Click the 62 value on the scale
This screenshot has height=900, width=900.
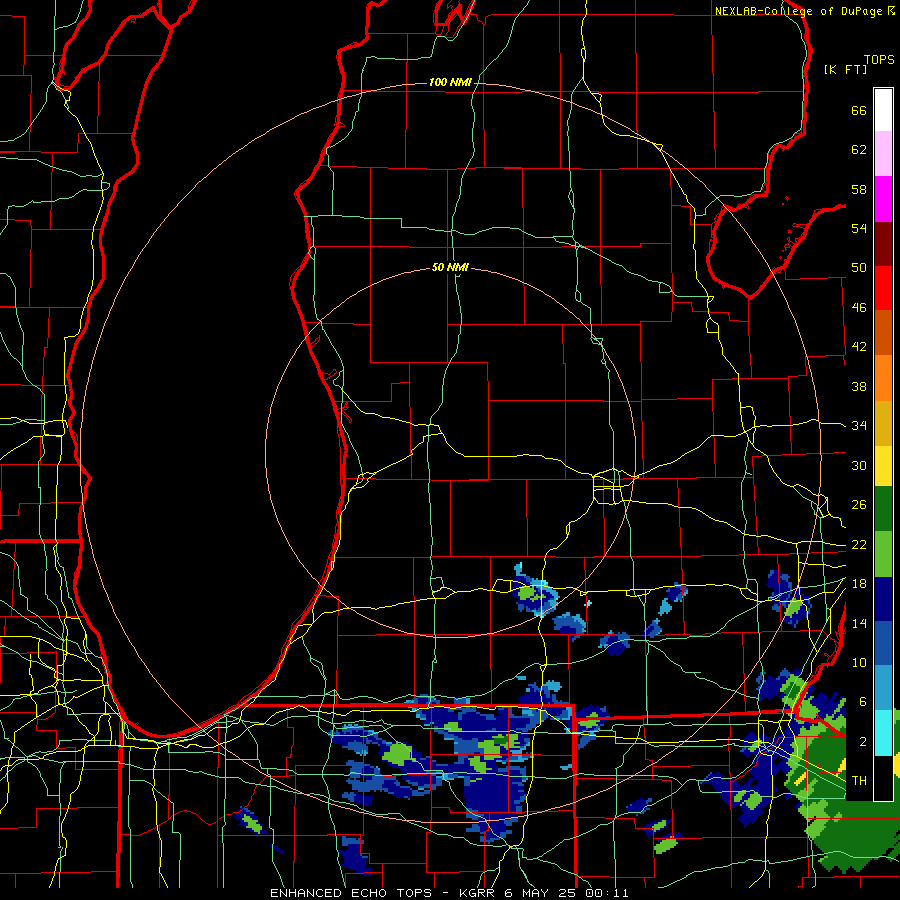pos(859,150)
